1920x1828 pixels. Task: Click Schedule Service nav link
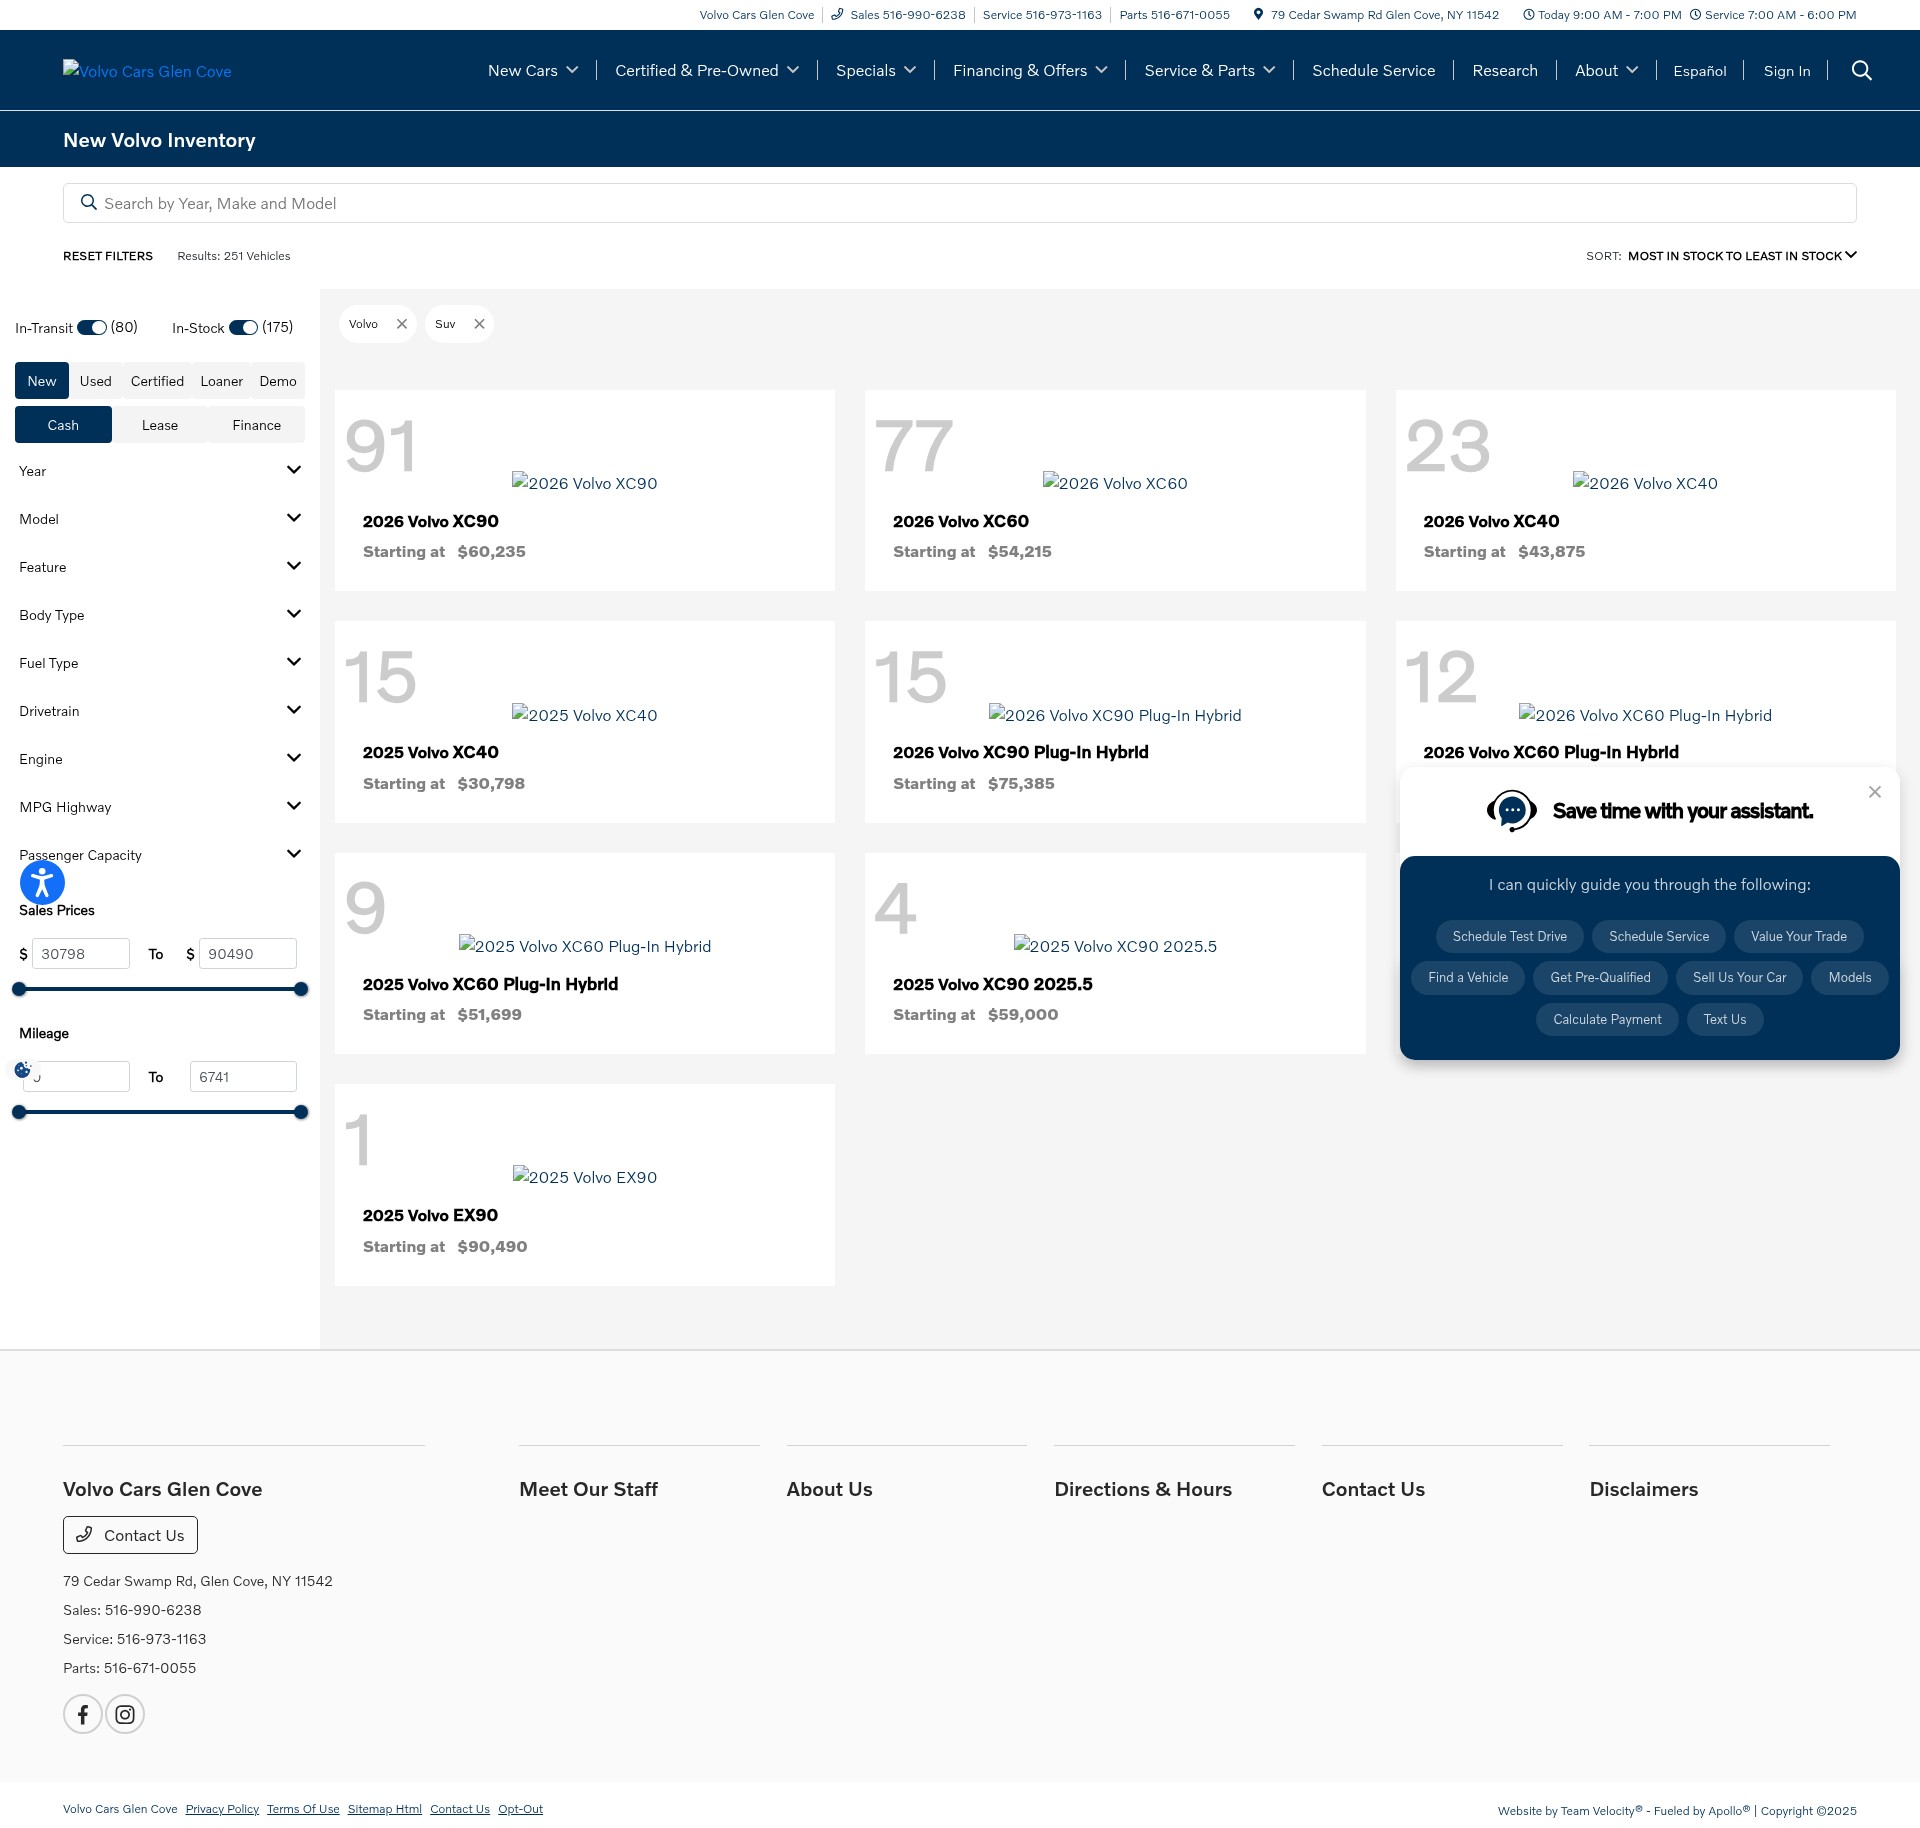coord(1373,70)
